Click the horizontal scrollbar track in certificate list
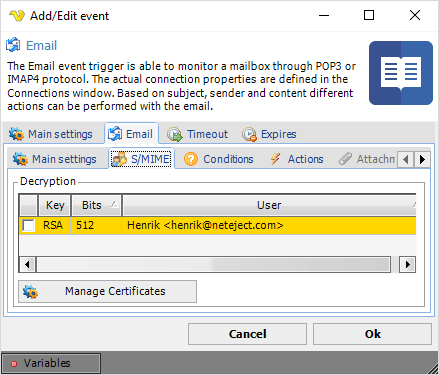 [213, 265]
